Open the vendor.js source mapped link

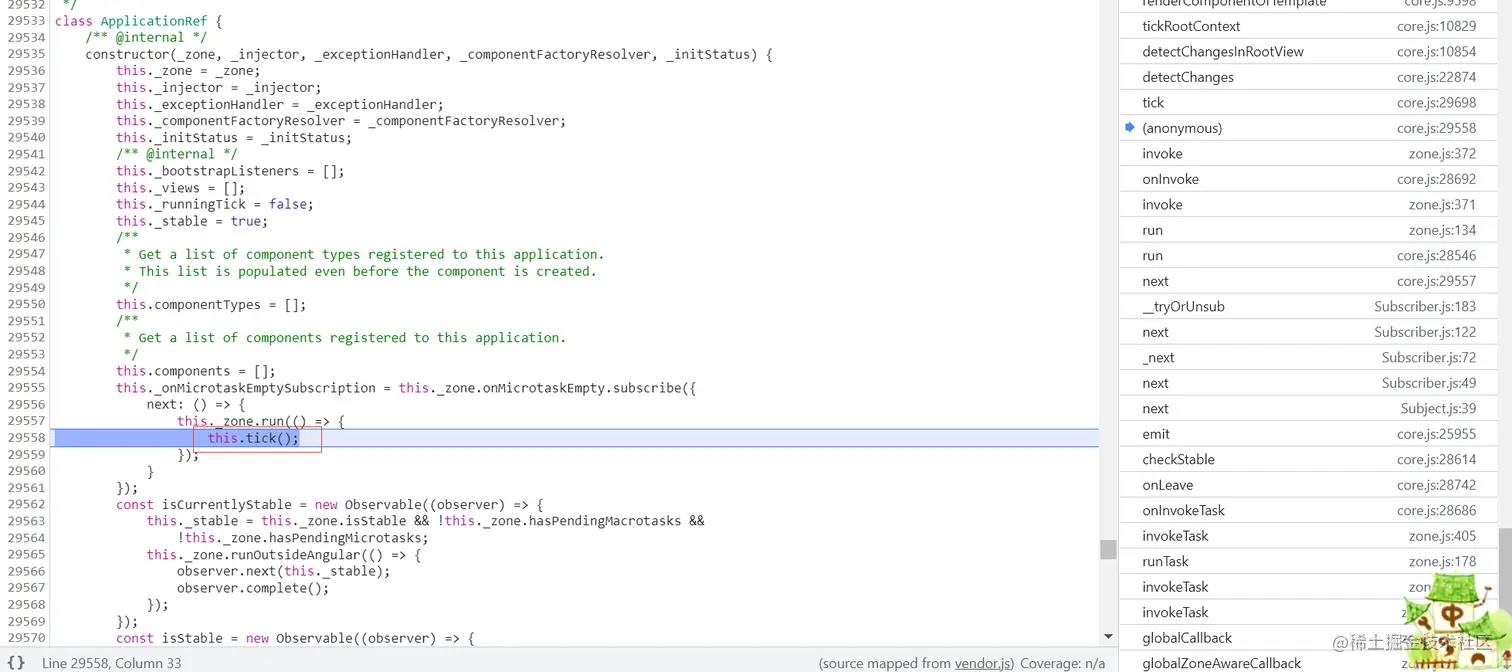pyautogui.click(x=984, y=663)
